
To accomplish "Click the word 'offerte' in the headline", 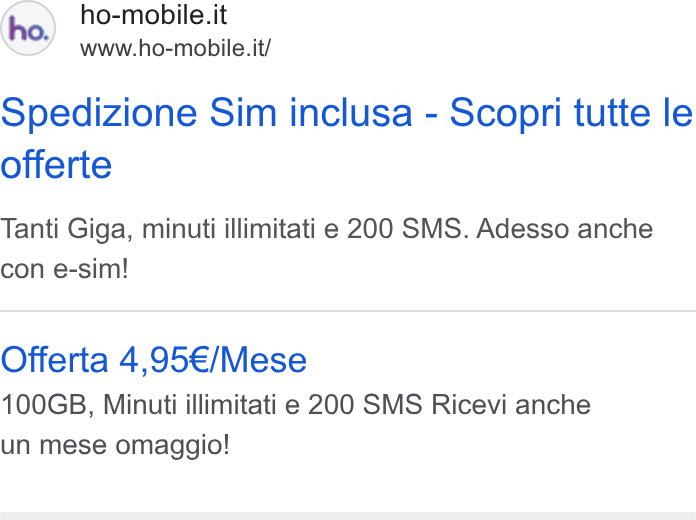I will point(56,165).
